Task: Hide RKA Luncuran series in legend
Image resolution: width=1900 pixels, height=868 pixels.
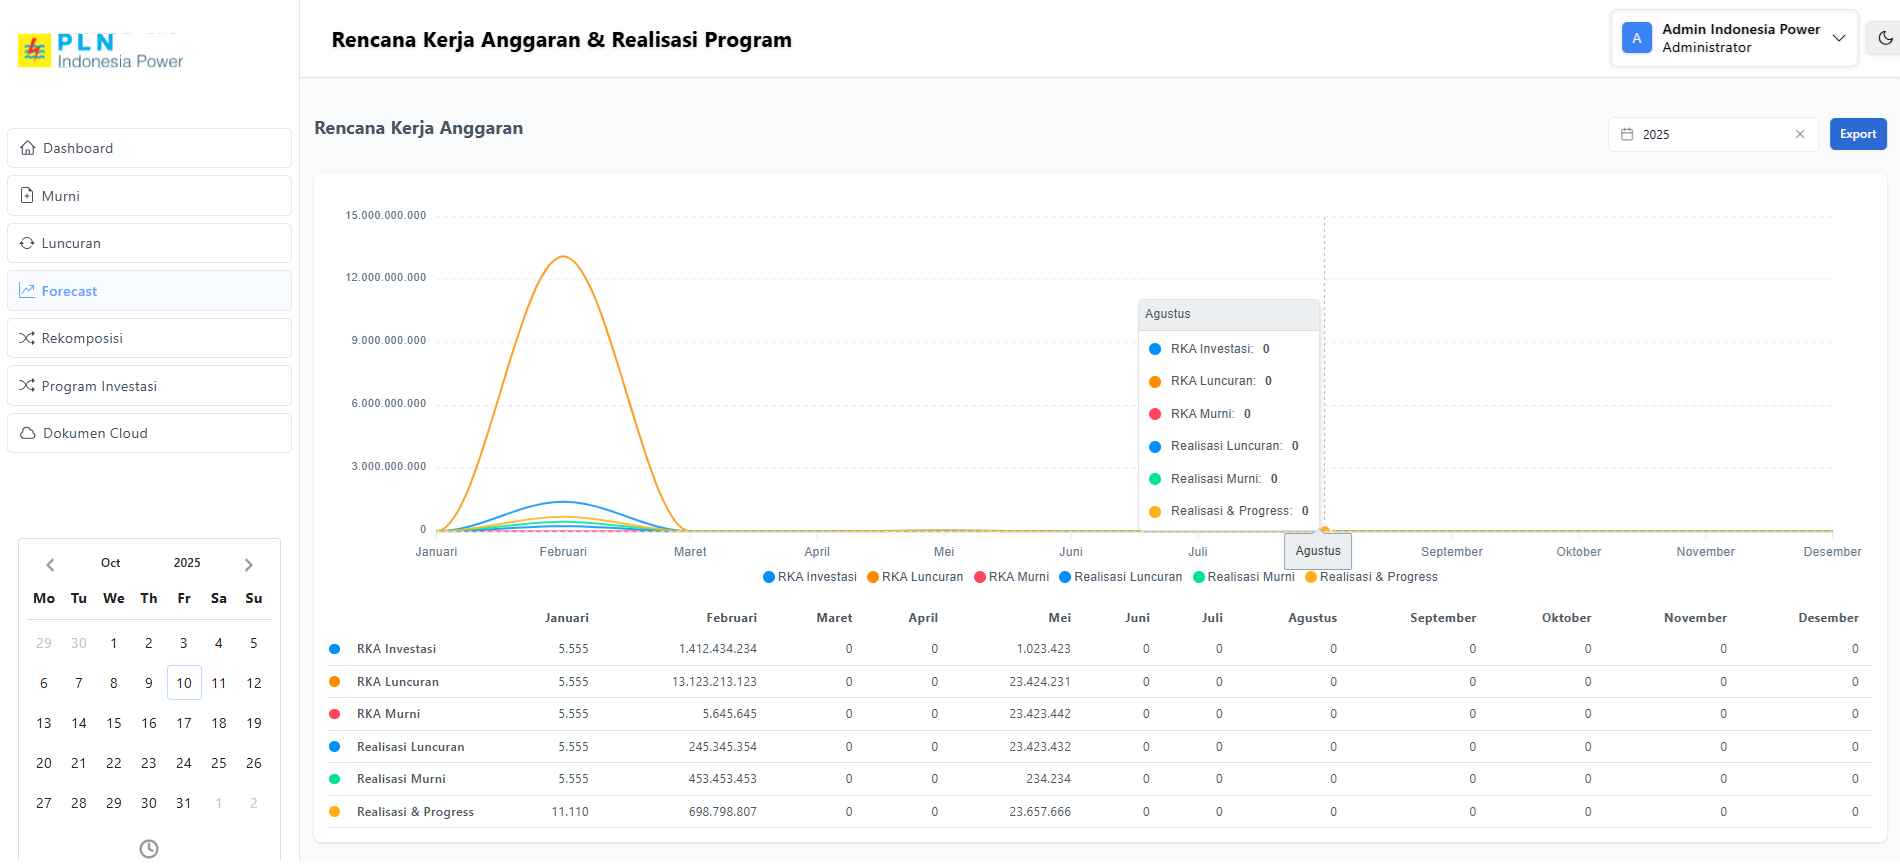Action: [x=915, y=577]
